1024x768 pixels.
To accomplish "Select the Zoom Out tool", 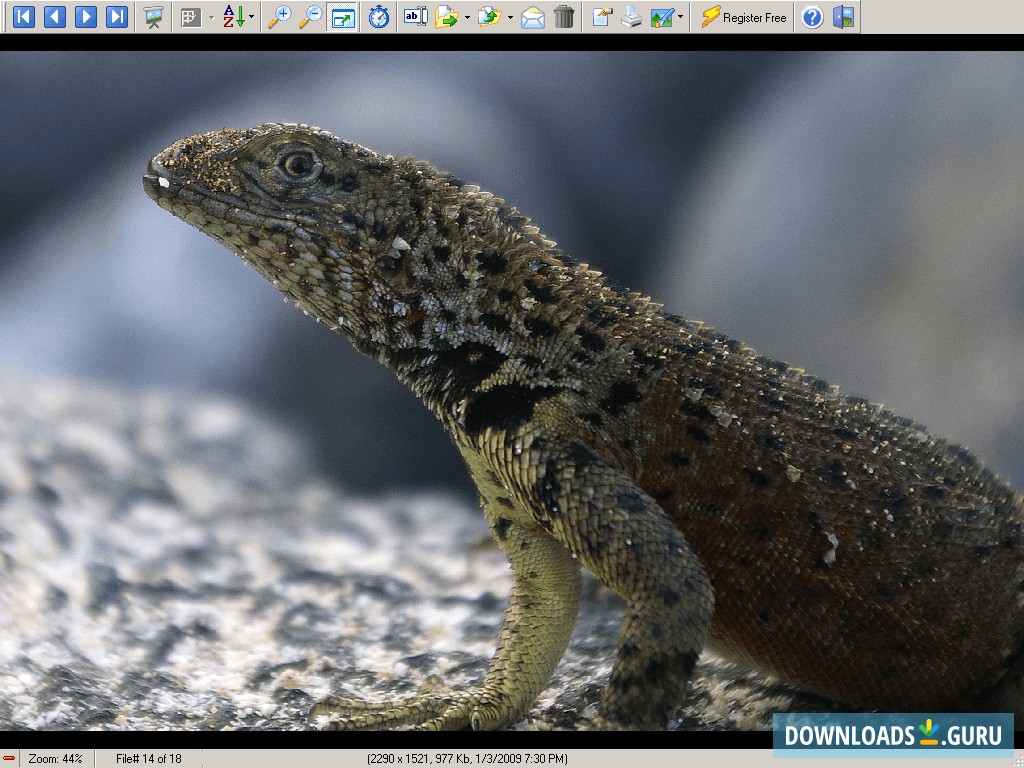I will point(311,16).
